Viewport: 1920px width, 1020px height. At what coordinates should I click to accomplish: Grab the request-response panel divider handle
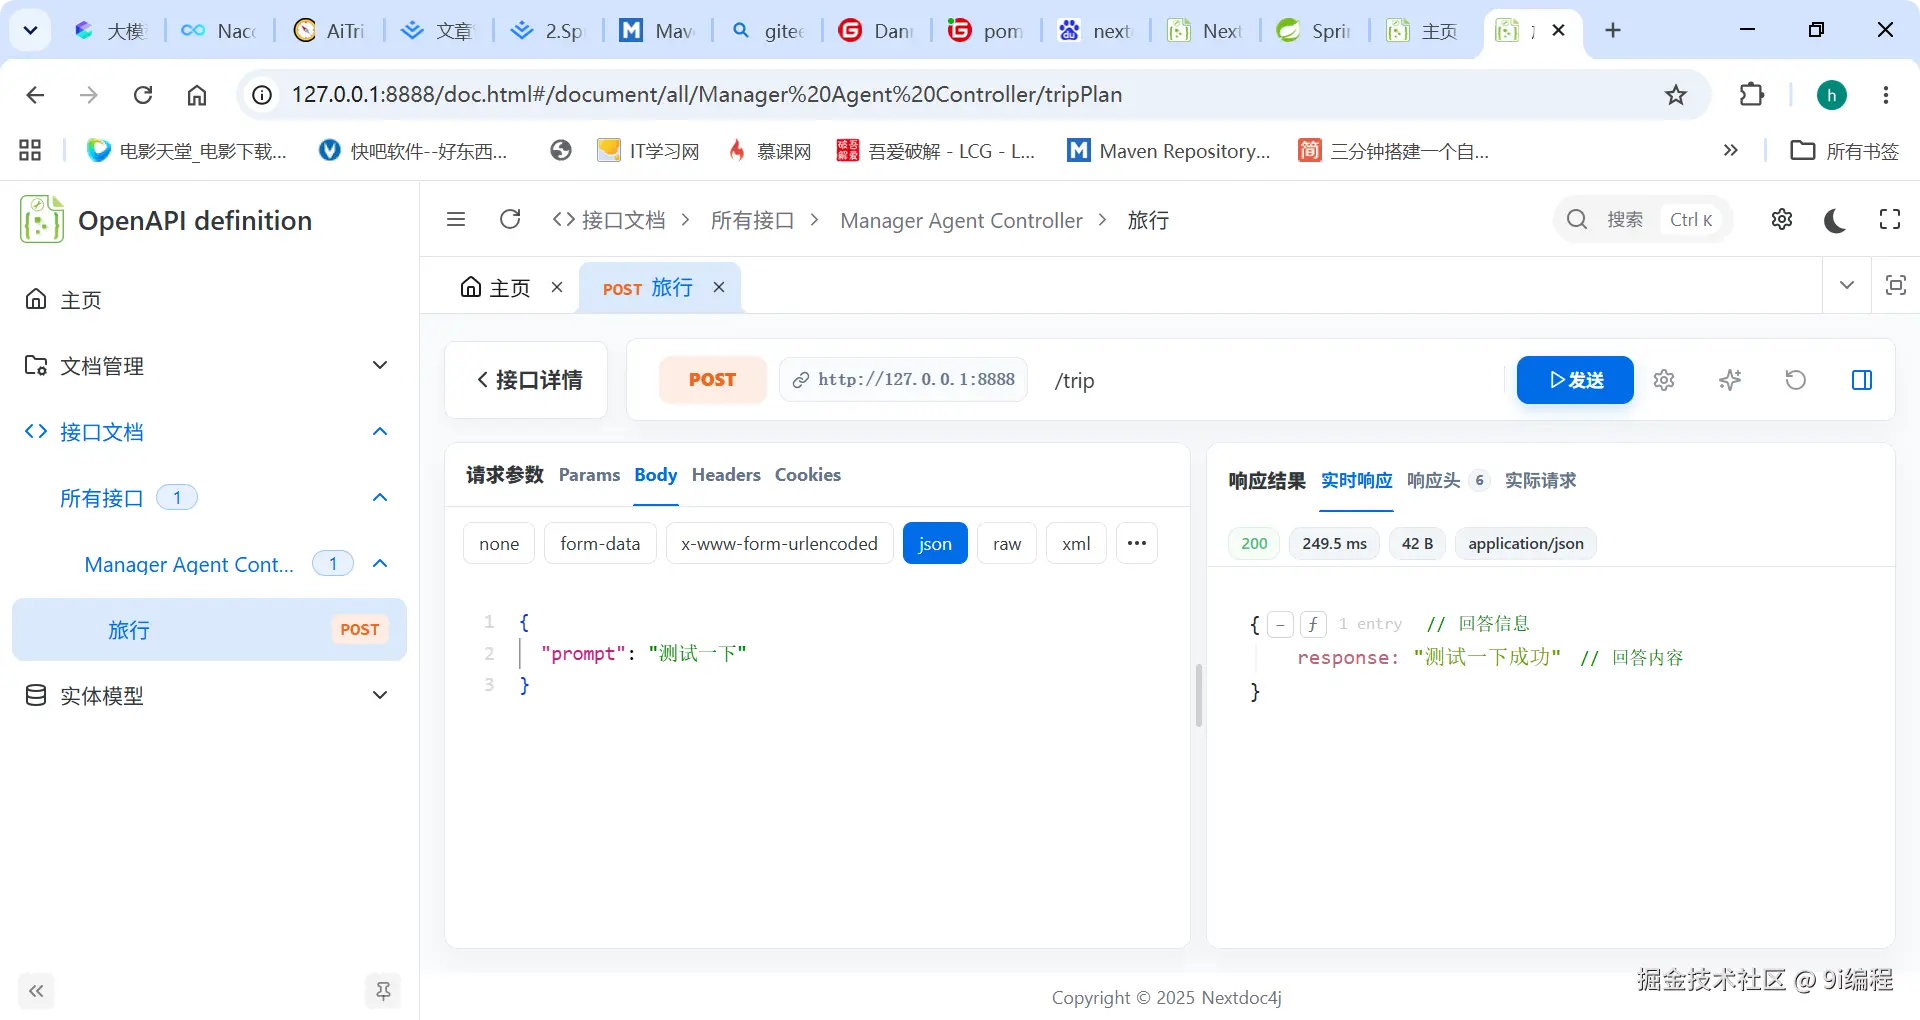click(x=1198, y=695)
